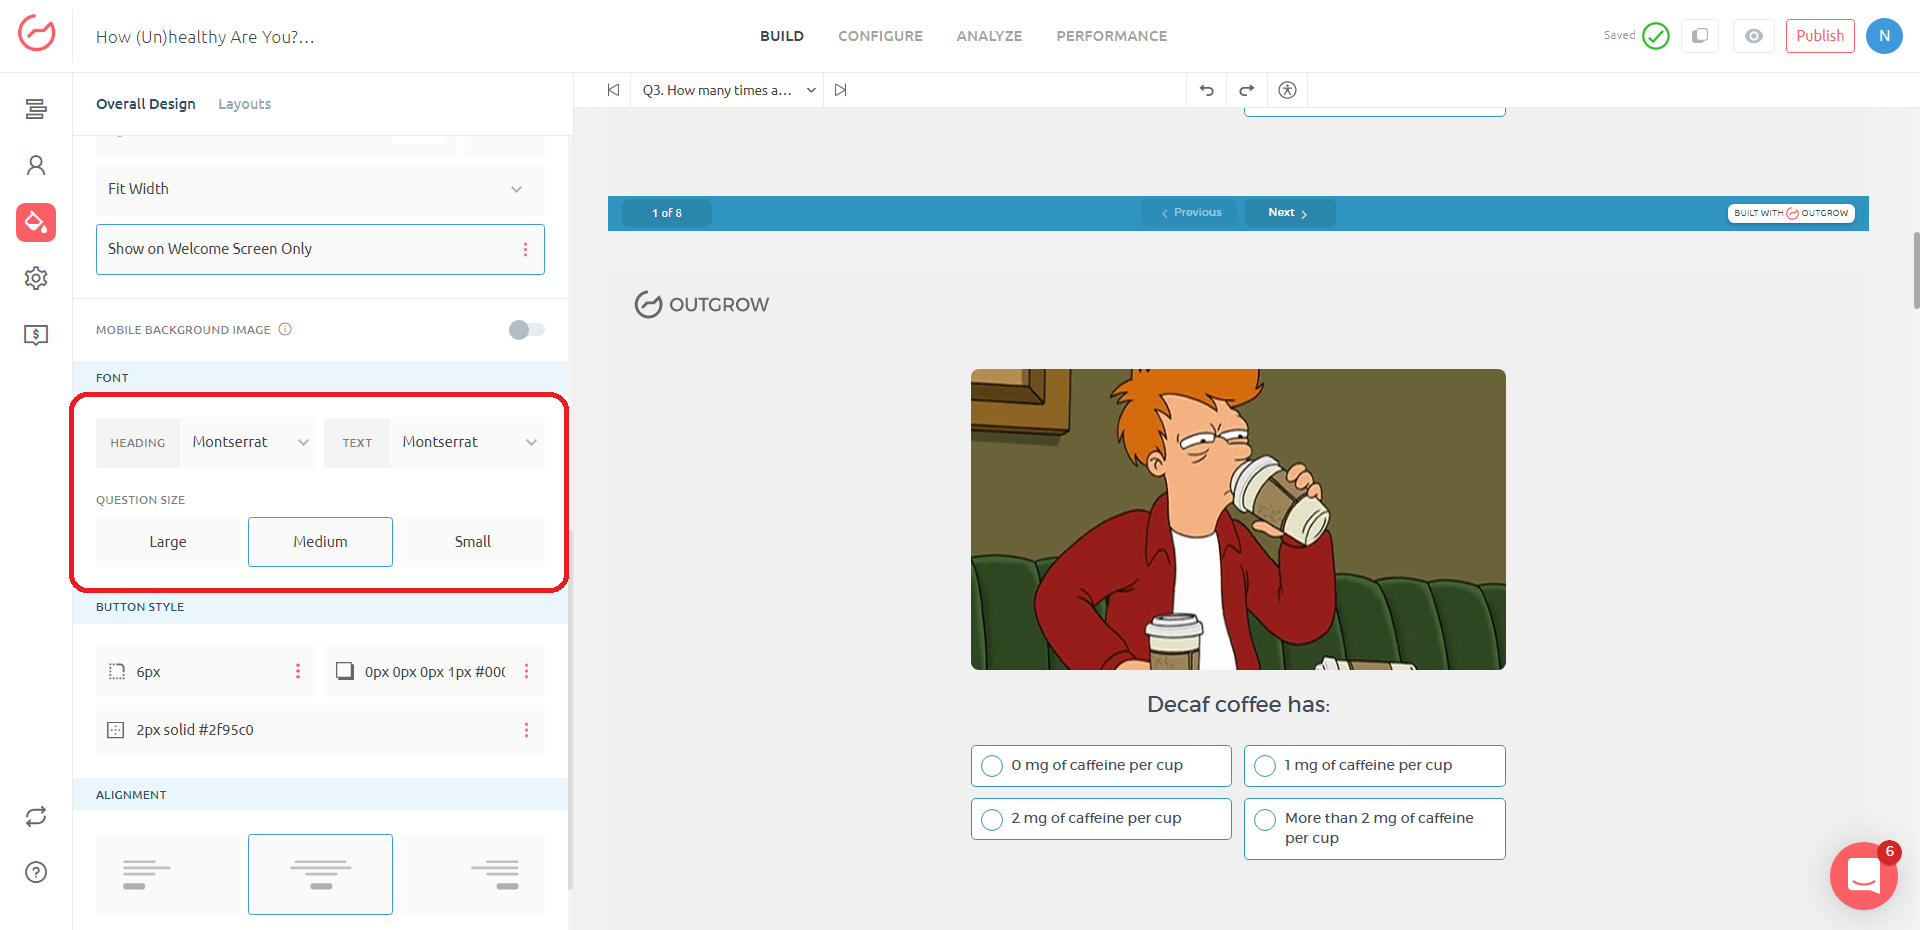Image resolution: width=1920 pixels, height=930 pixels.
Task: Open the Layouts tab
Action: coord(245,104)
